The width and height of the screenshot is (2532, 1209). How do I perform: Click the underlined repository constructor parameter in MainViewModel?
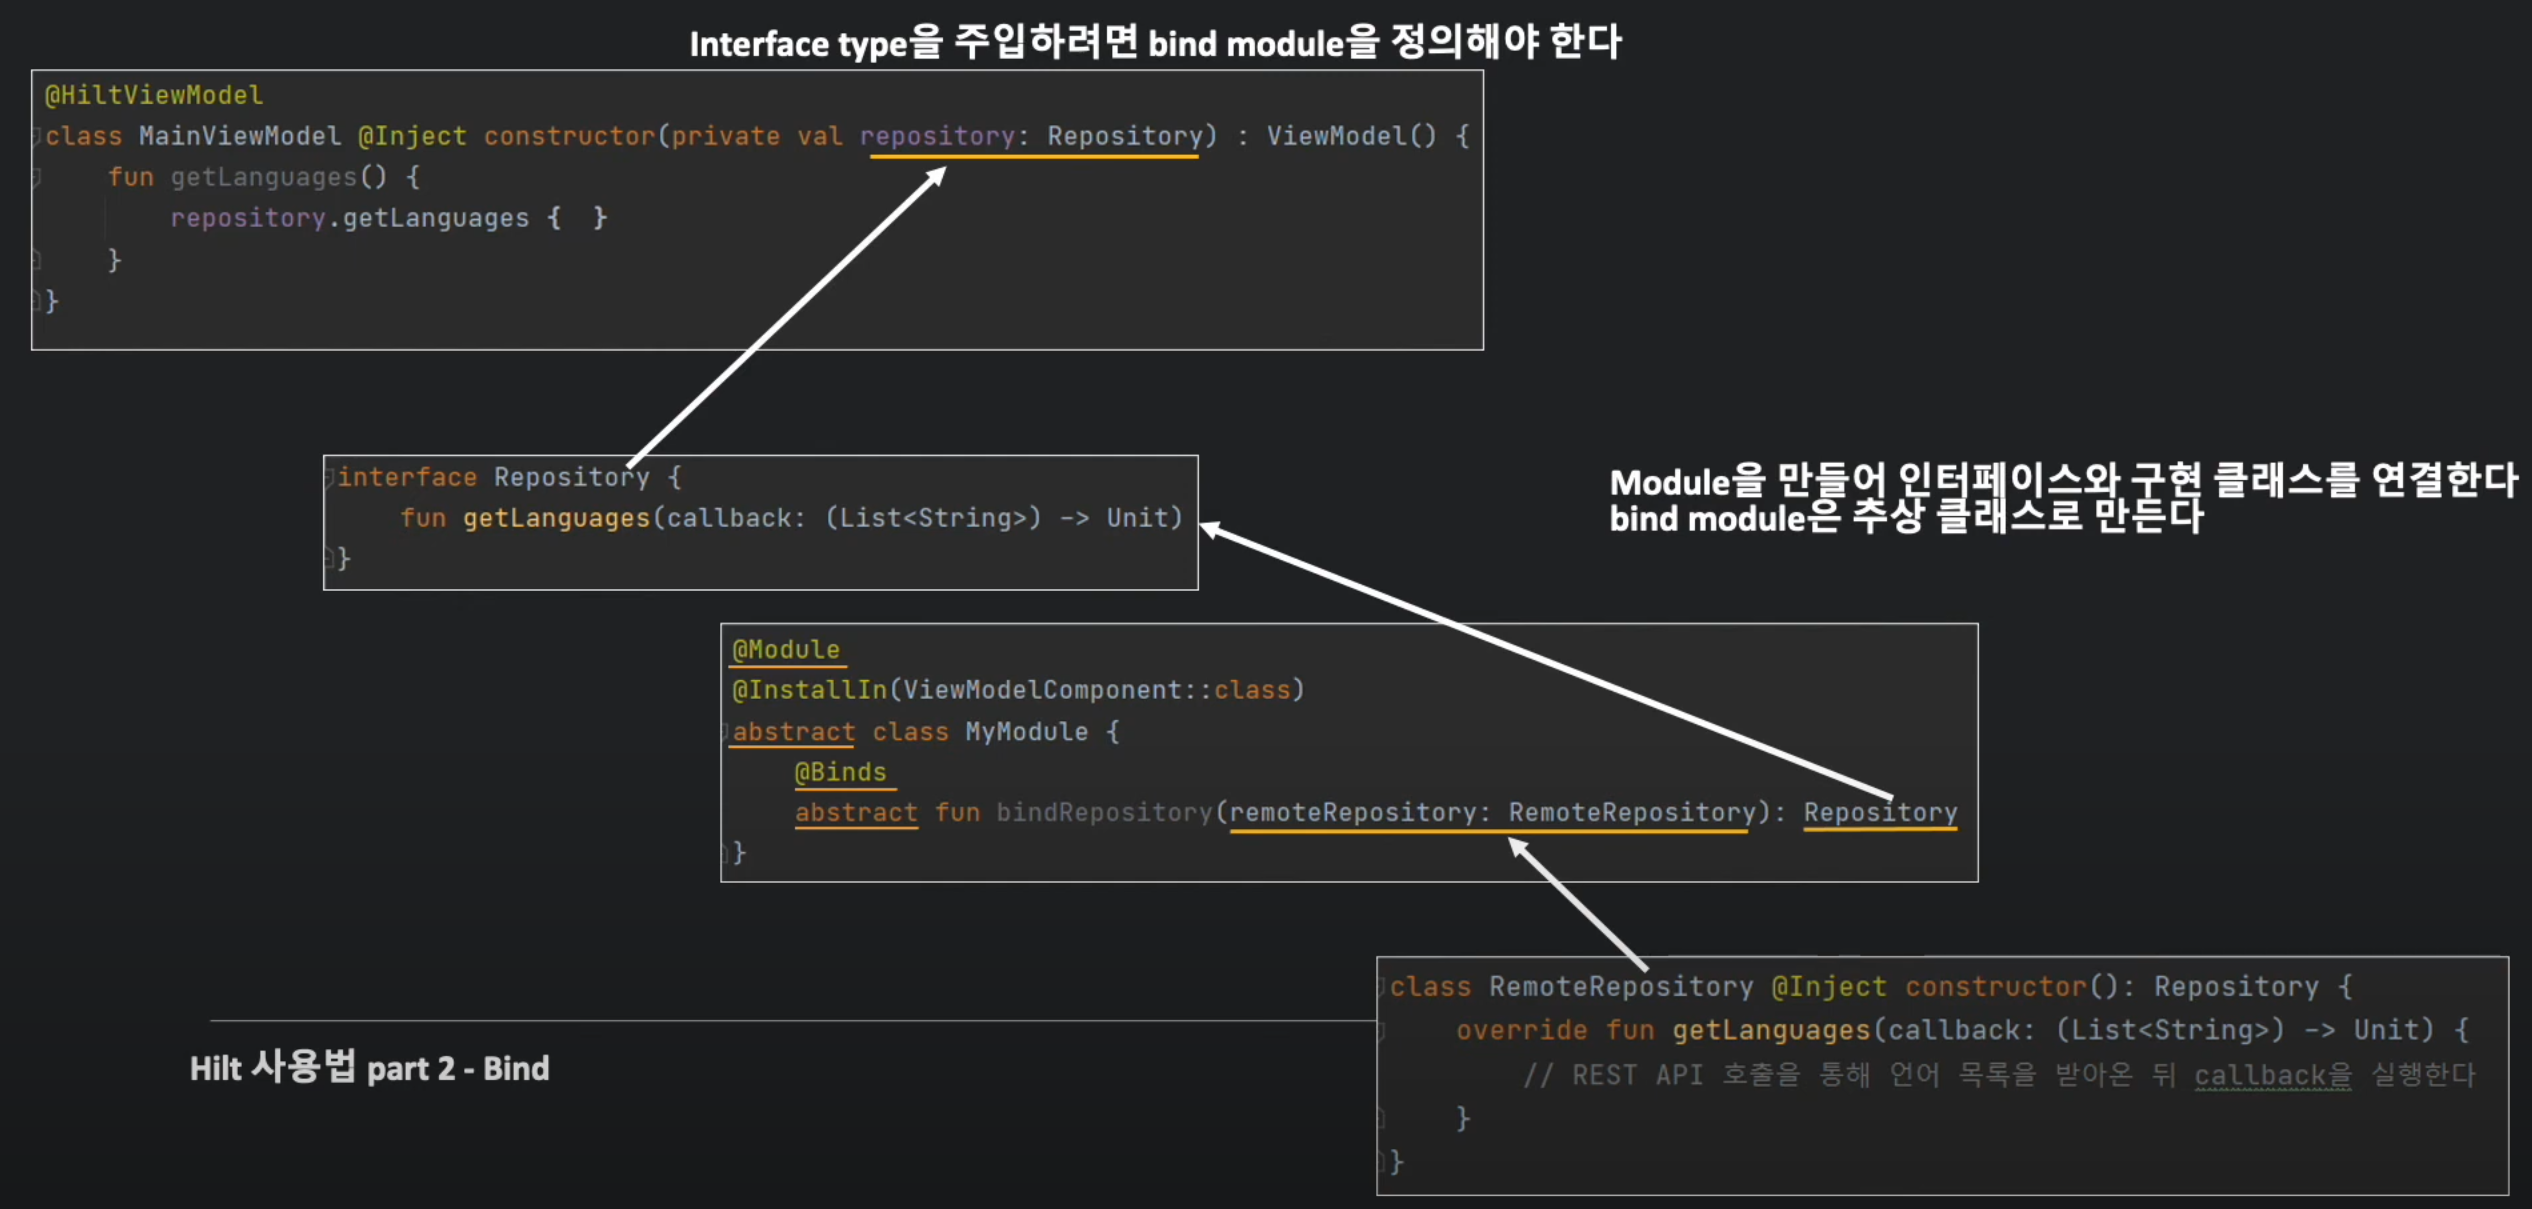pyautogui.click(x=937, y=136)
